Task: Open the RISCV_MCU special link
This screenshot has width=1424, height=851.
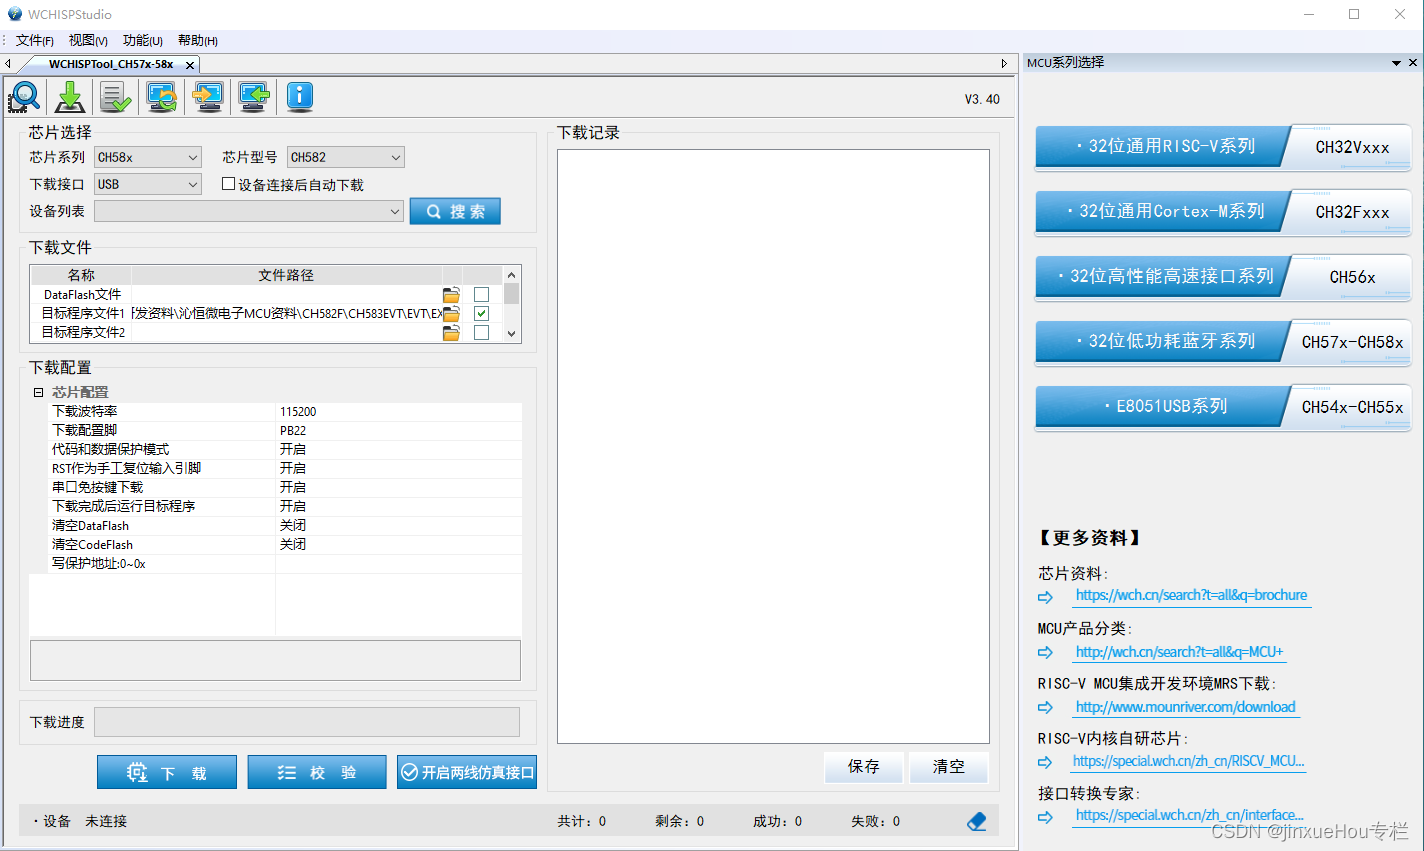Action: point(1188,761)
